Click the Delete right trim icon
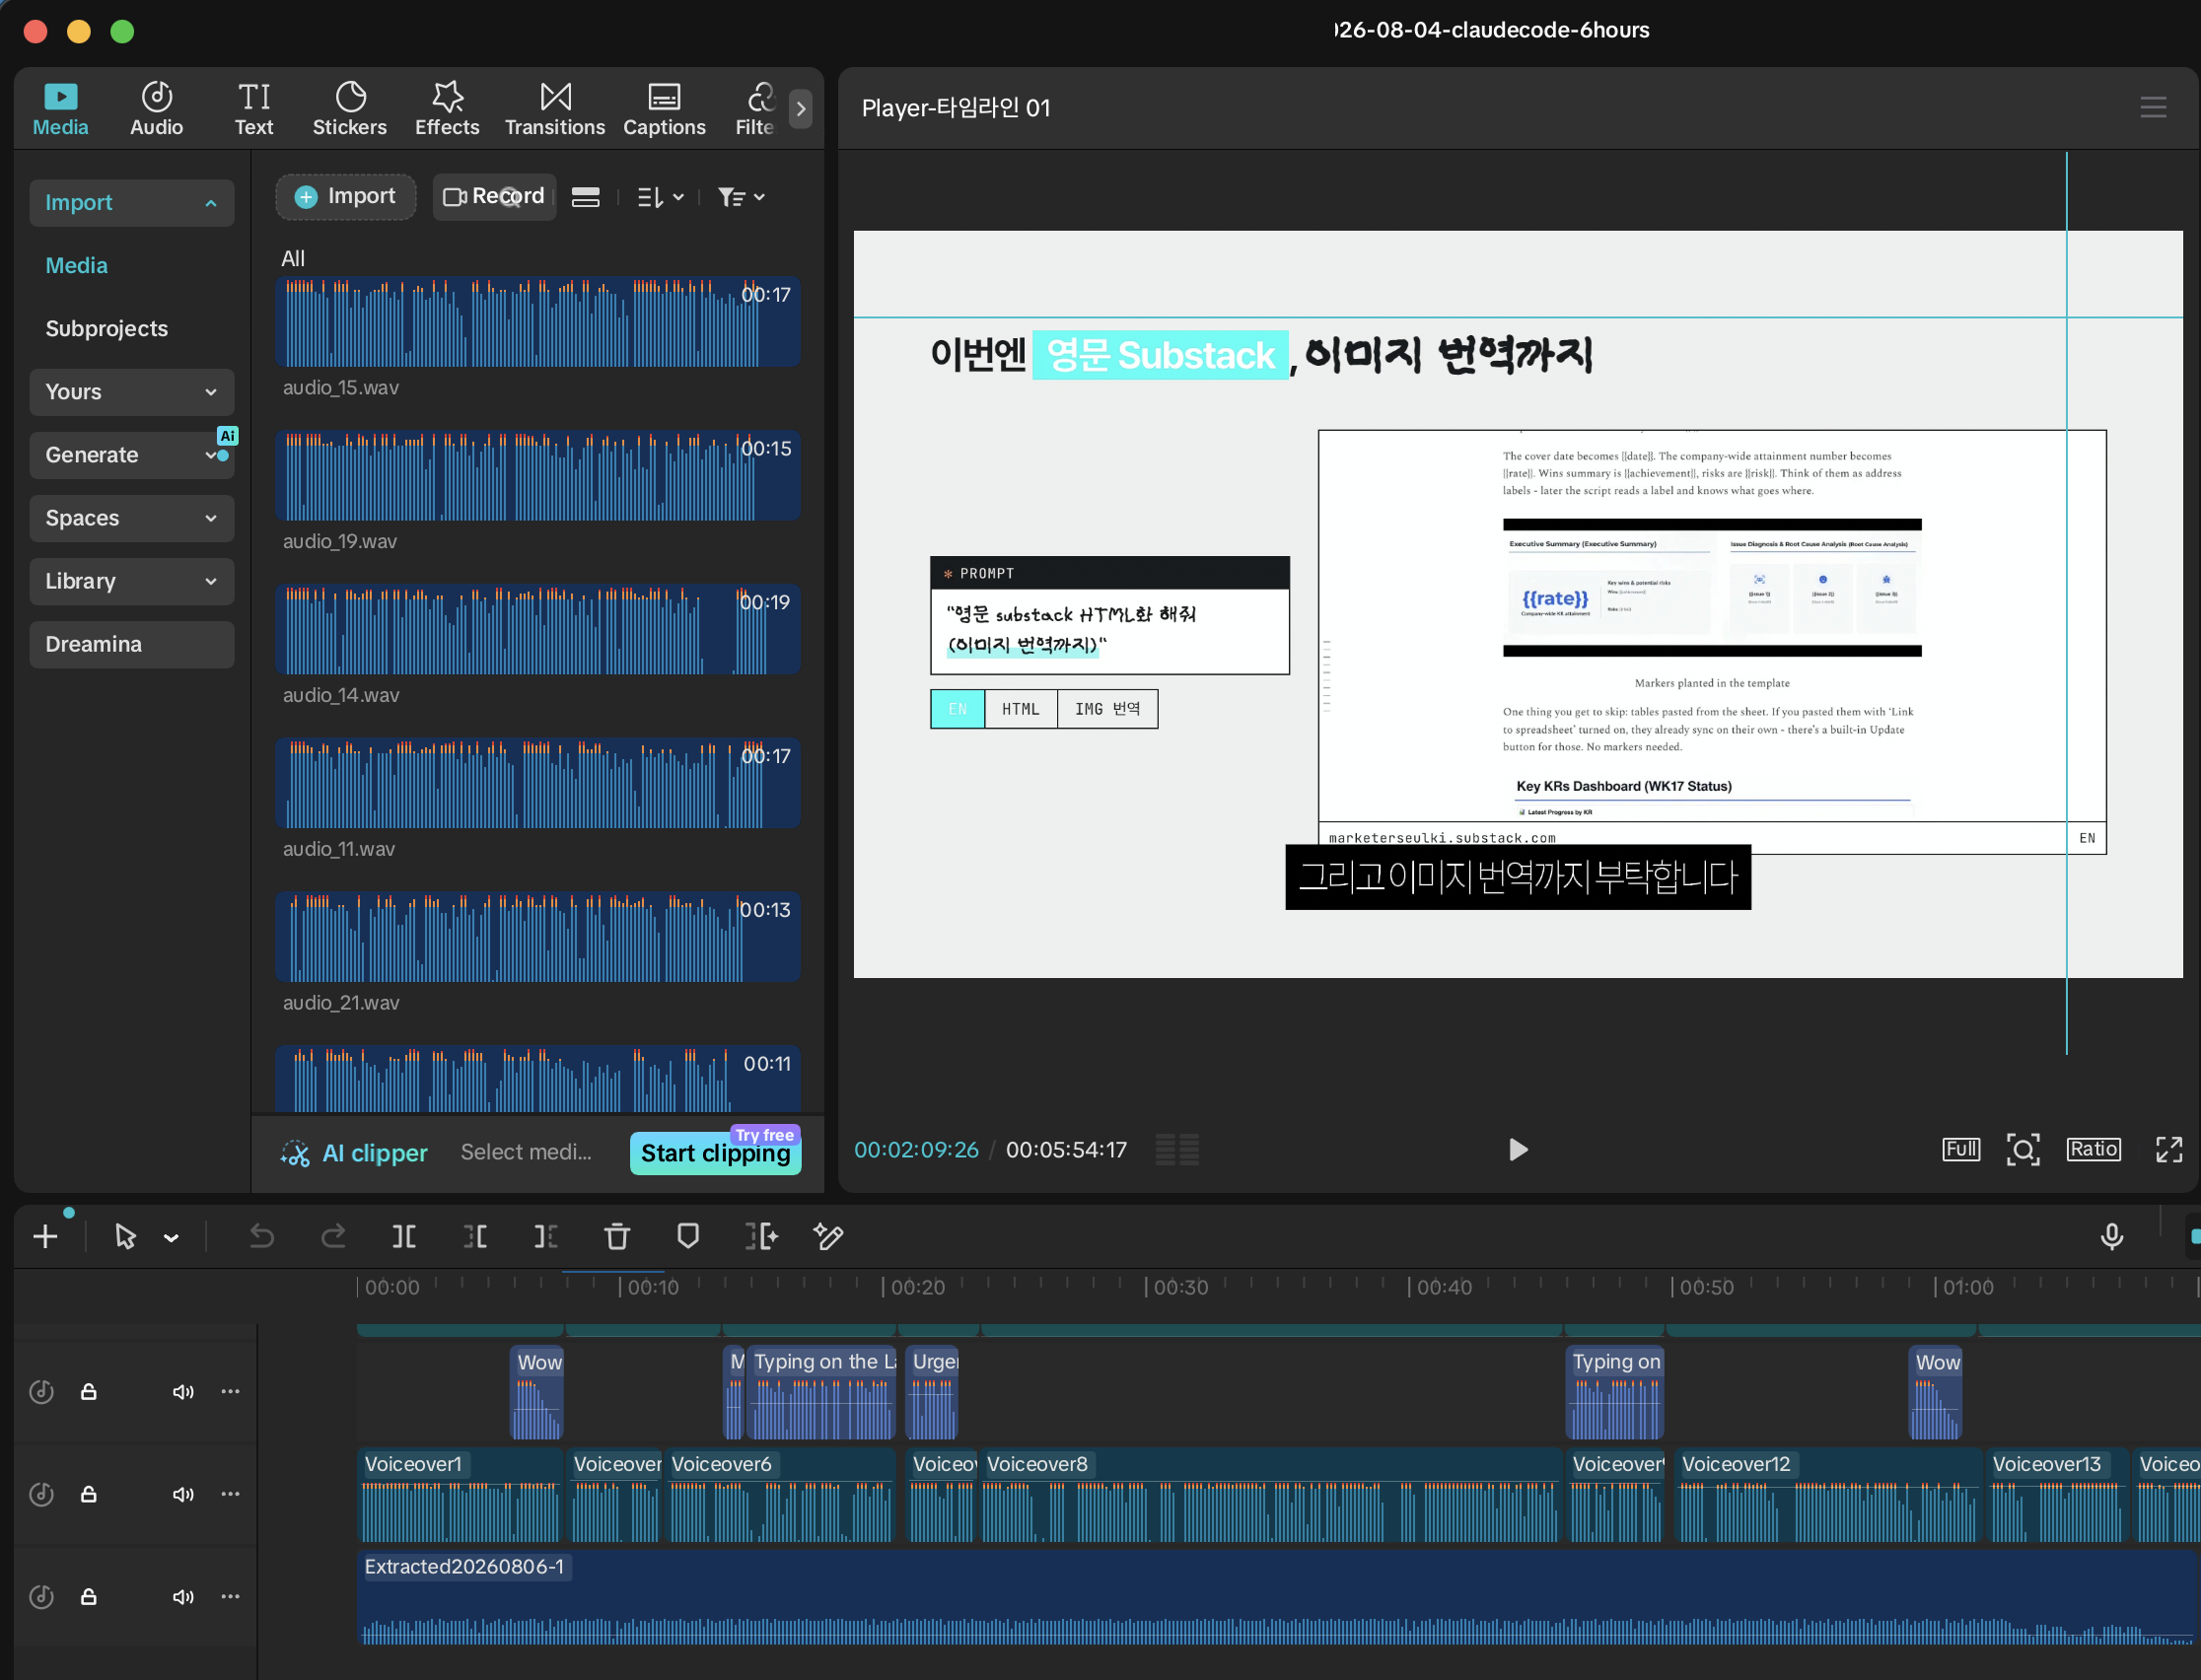Viewport: 2201px width, 1680px height. tap(546, 1237)
